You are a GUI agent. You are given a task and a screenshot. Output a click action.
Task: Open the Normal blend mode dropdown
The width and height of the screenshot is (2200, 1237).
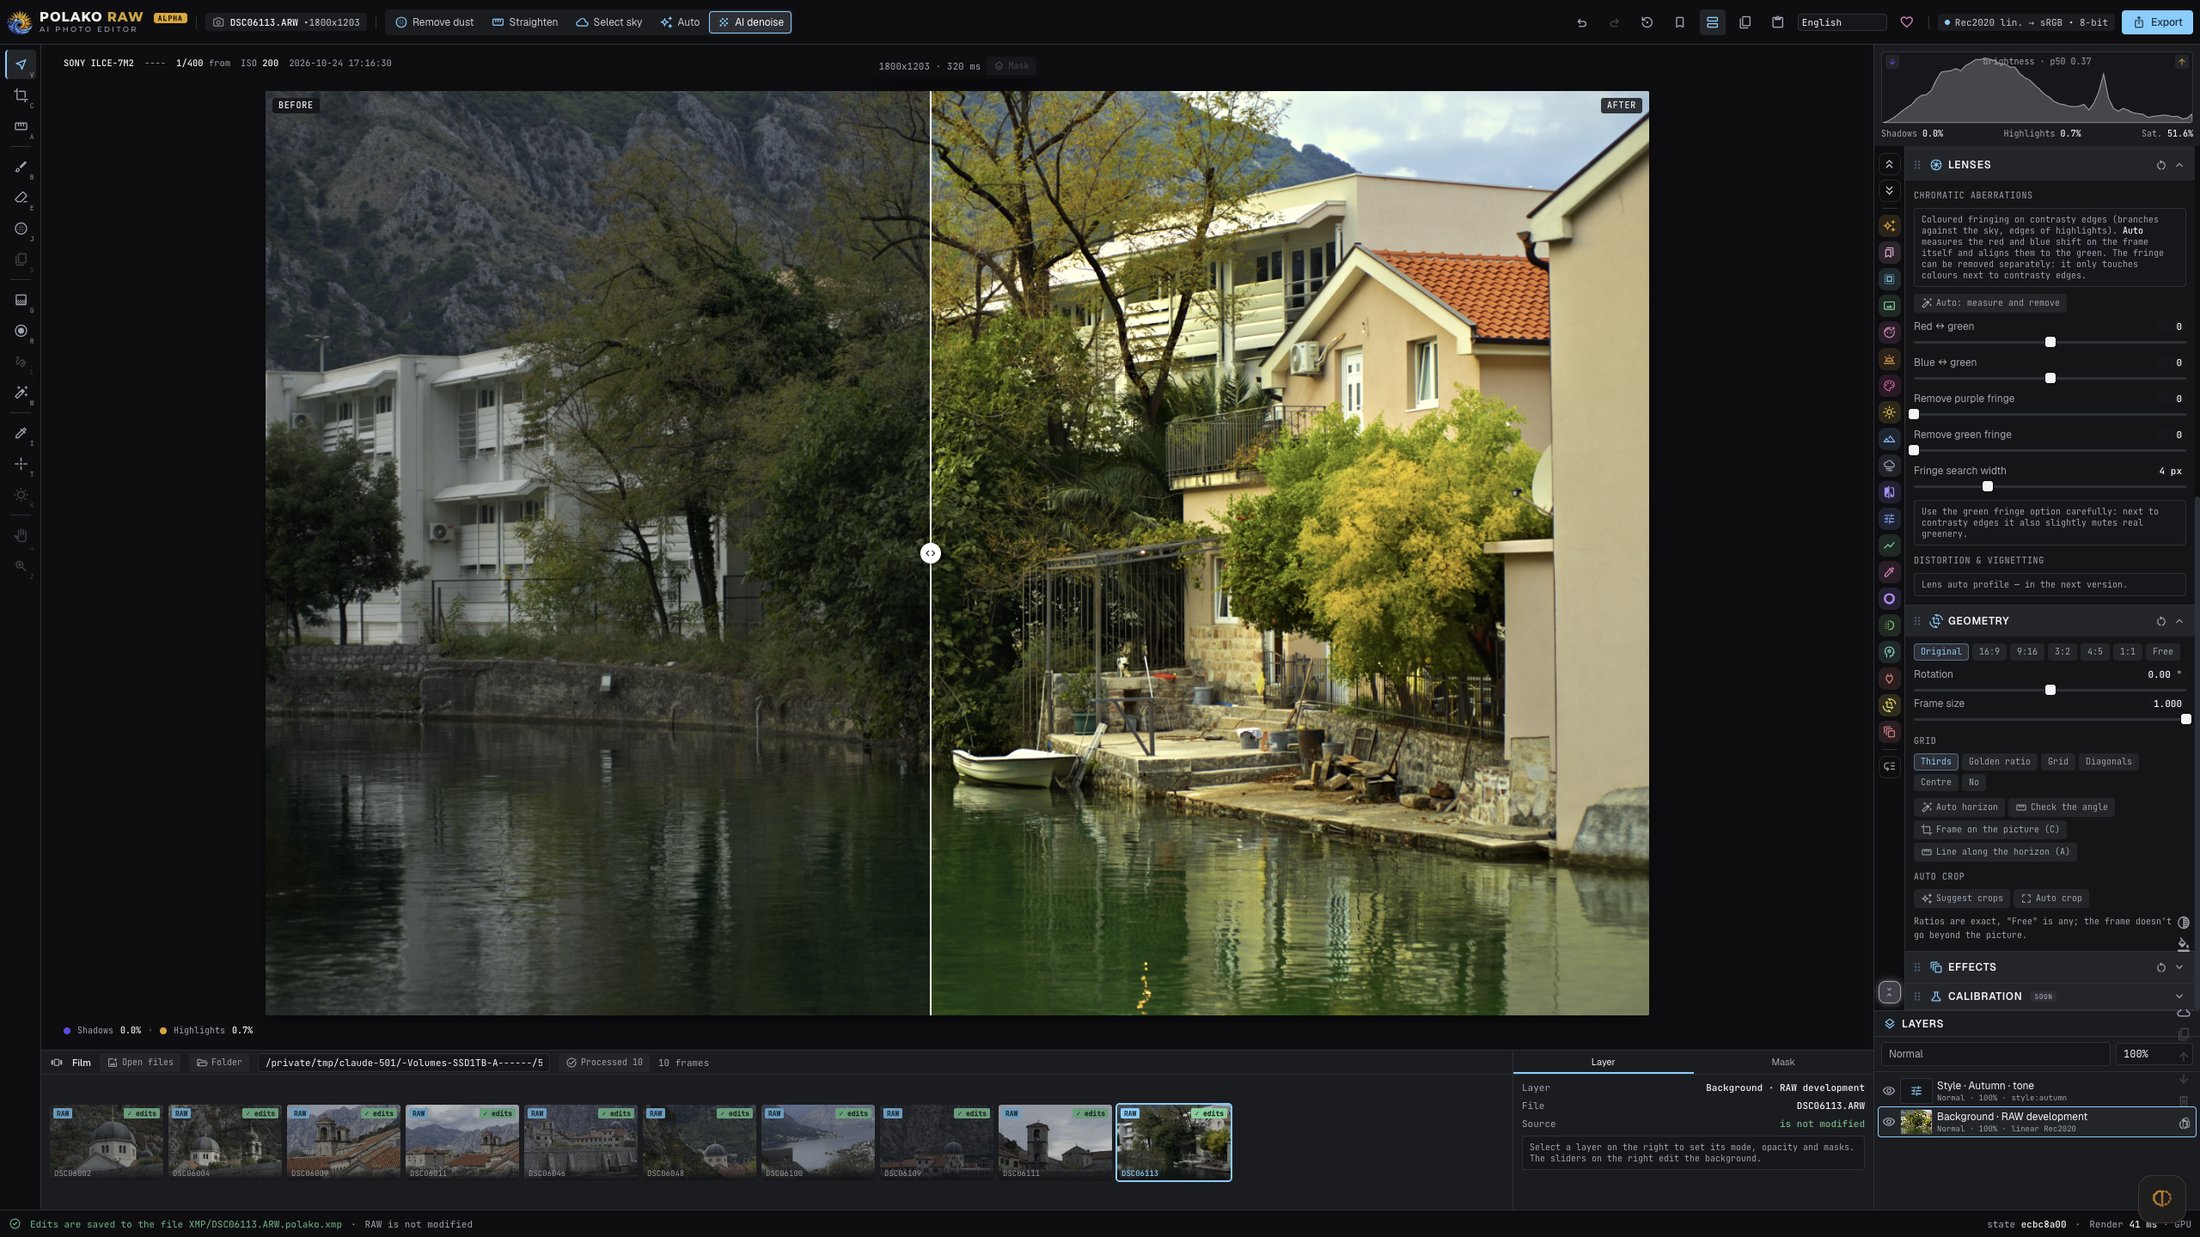(1995, 1054)
